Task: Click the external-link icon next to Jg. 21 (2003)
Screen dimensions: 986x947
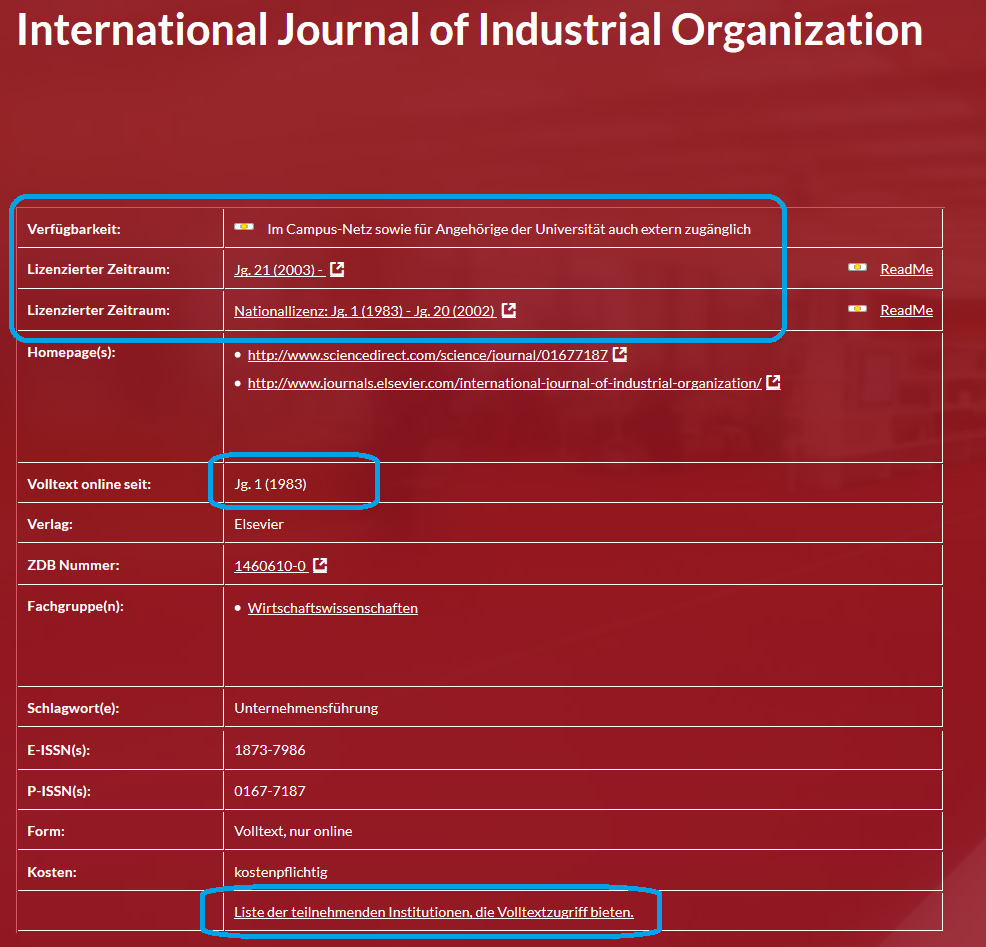Action: (x=337, y=269)
